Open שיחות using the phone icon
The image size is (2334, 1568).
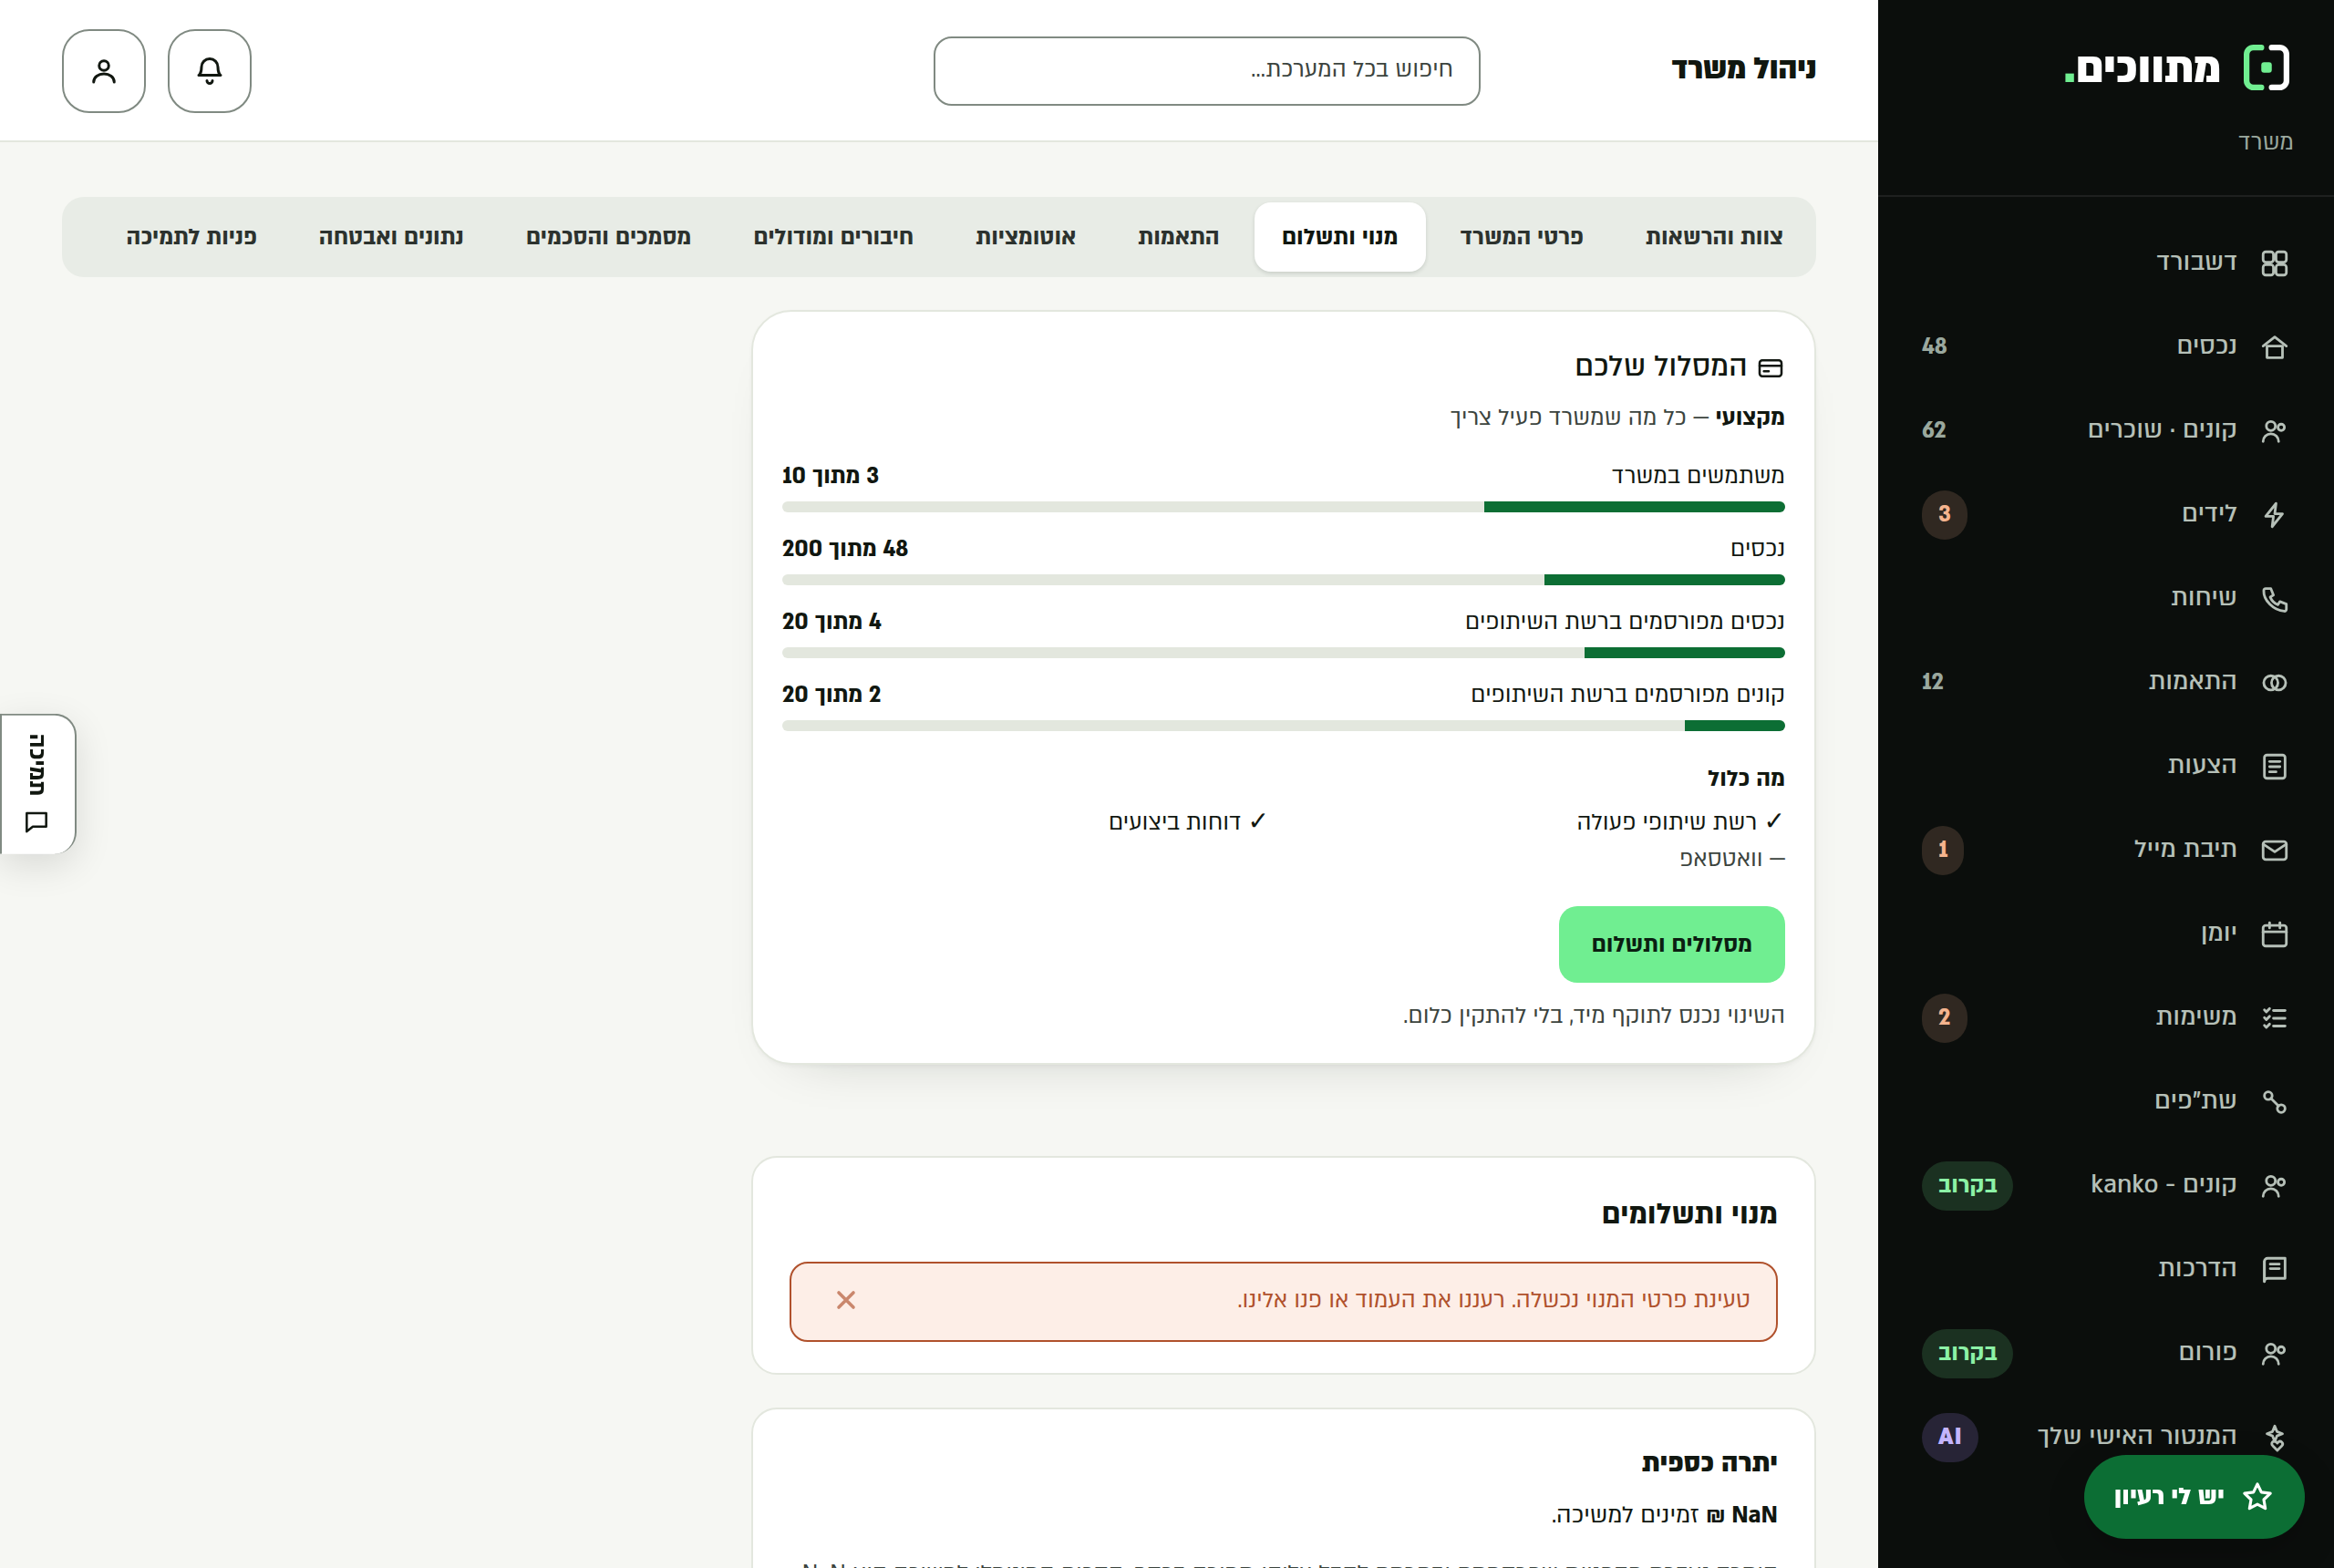(x=2274, y=598)
